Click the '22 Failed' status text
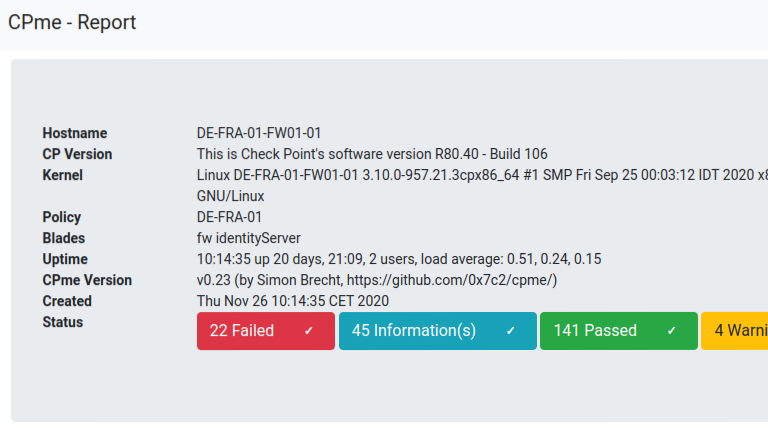 242,331
